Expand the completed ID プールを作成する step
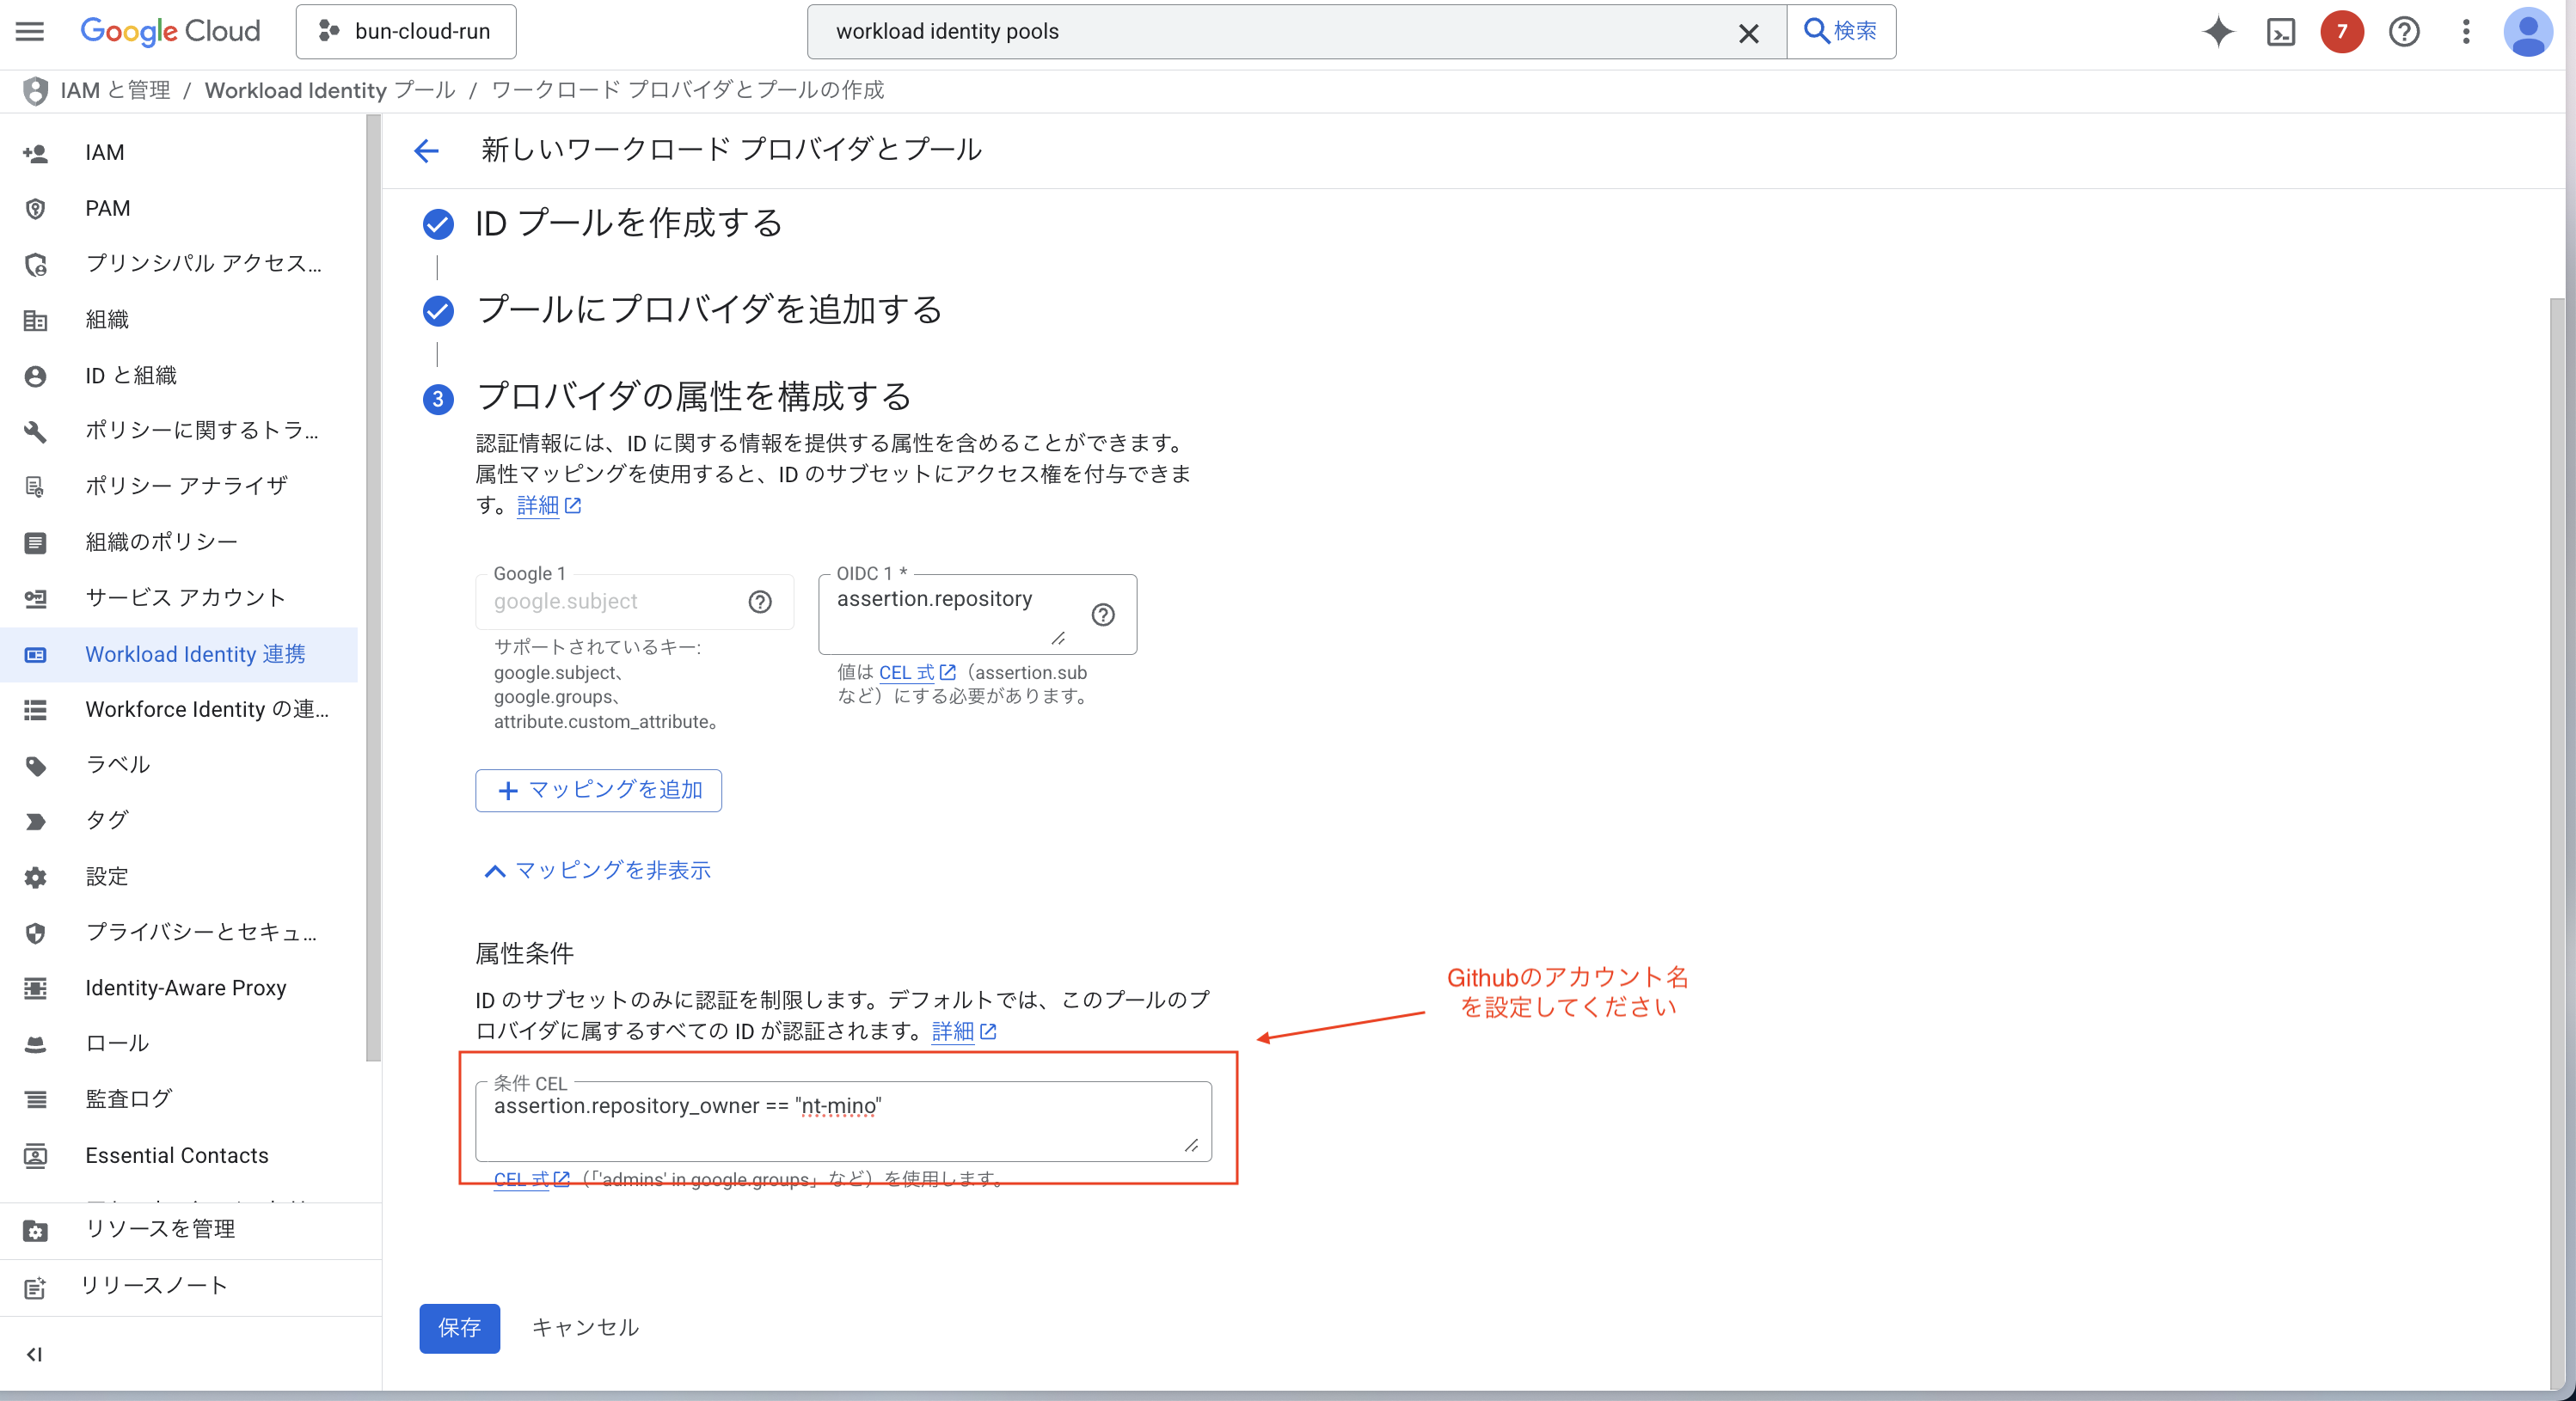2576x1401 pixels. (x=628, y=223)
